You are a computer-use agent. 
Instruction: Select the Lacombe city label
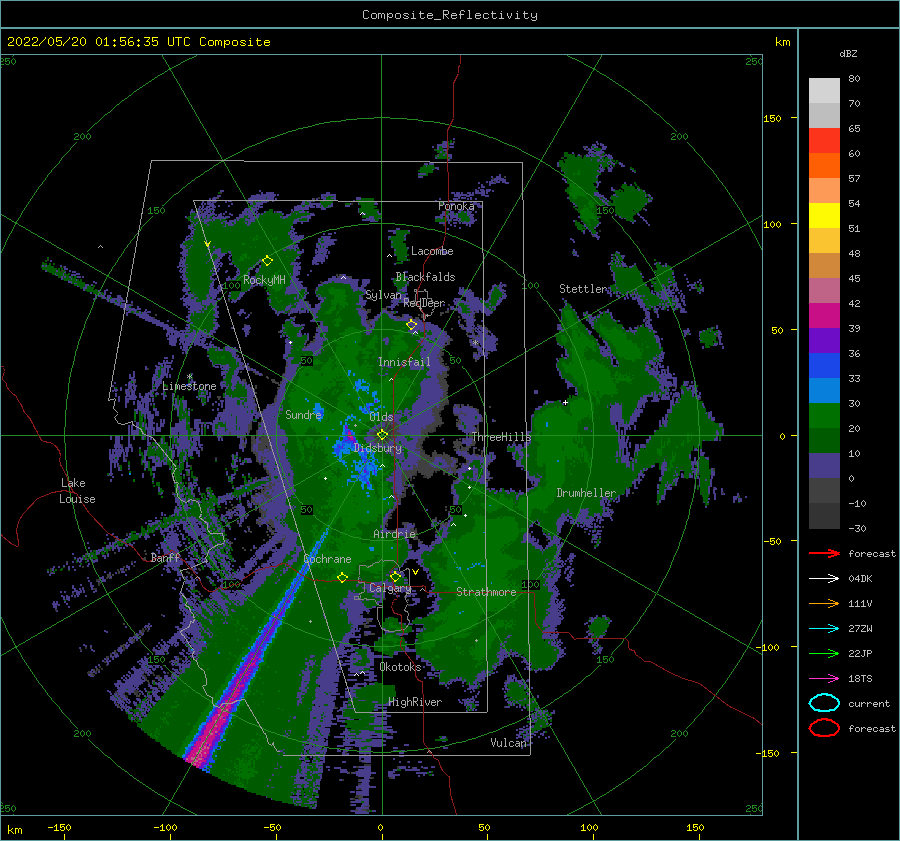(432, 251)
